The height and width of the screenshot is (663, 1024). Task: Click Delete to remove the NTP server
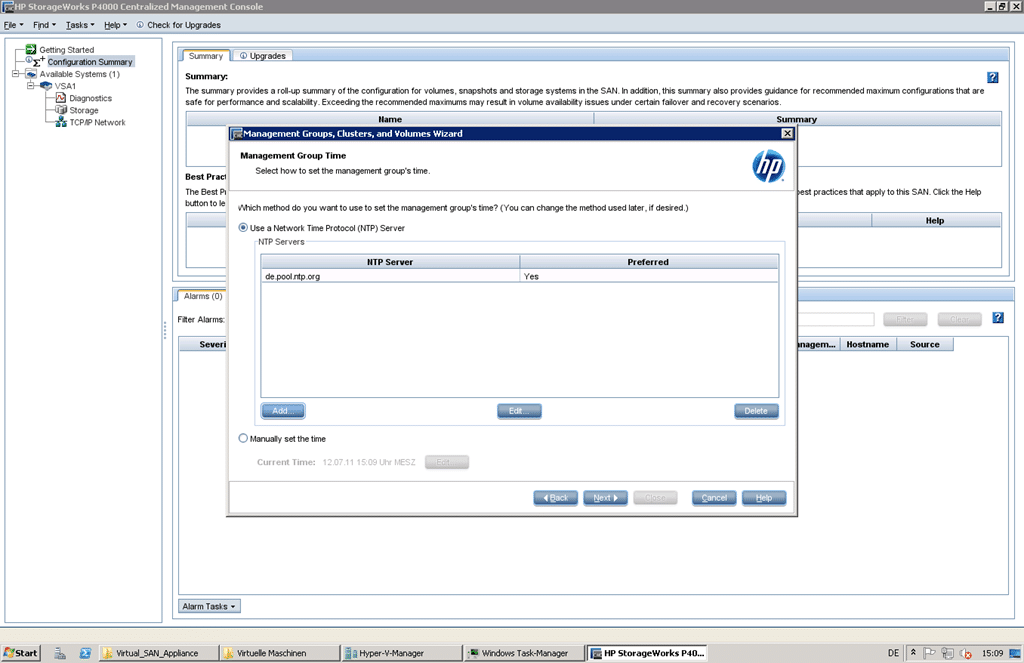(756, 411)
